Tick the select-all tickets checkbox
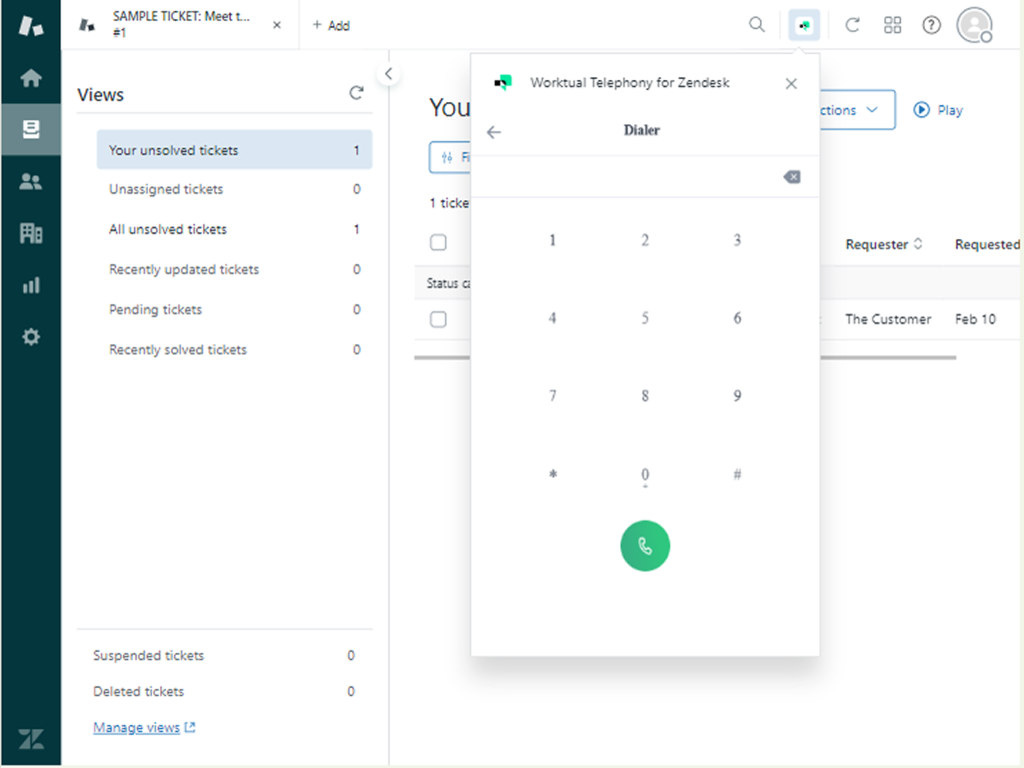The image size is (1024, 768). pos(438,243)
